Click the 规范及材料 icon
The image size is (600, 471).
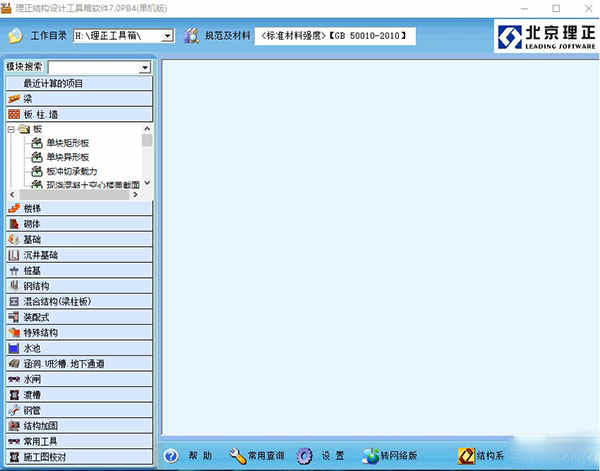[191, 36]
